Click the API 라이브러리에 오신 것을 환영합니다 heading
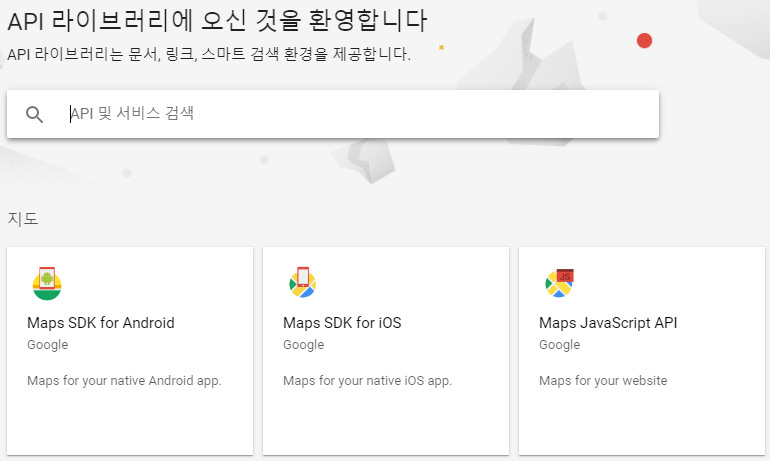Viewport: 770px width, 461px height. click(x=218, y=21)
